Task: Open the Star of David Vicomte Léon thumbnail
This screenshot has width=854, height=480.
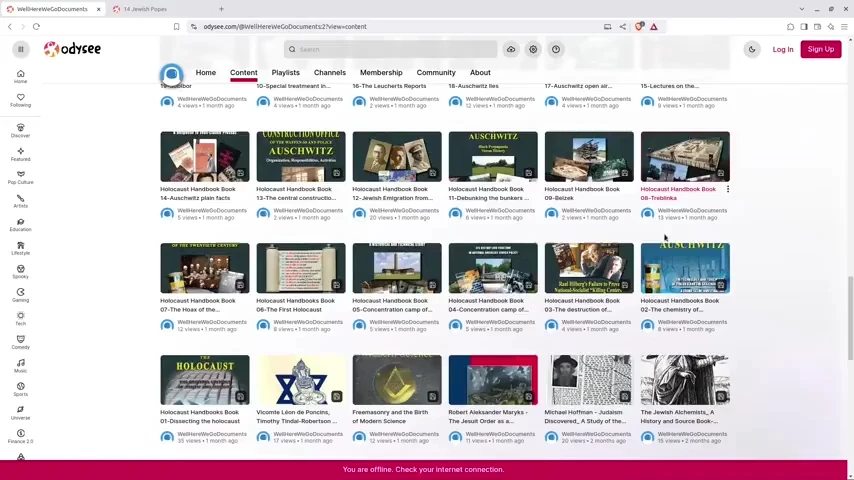Action: click(301, 380)
